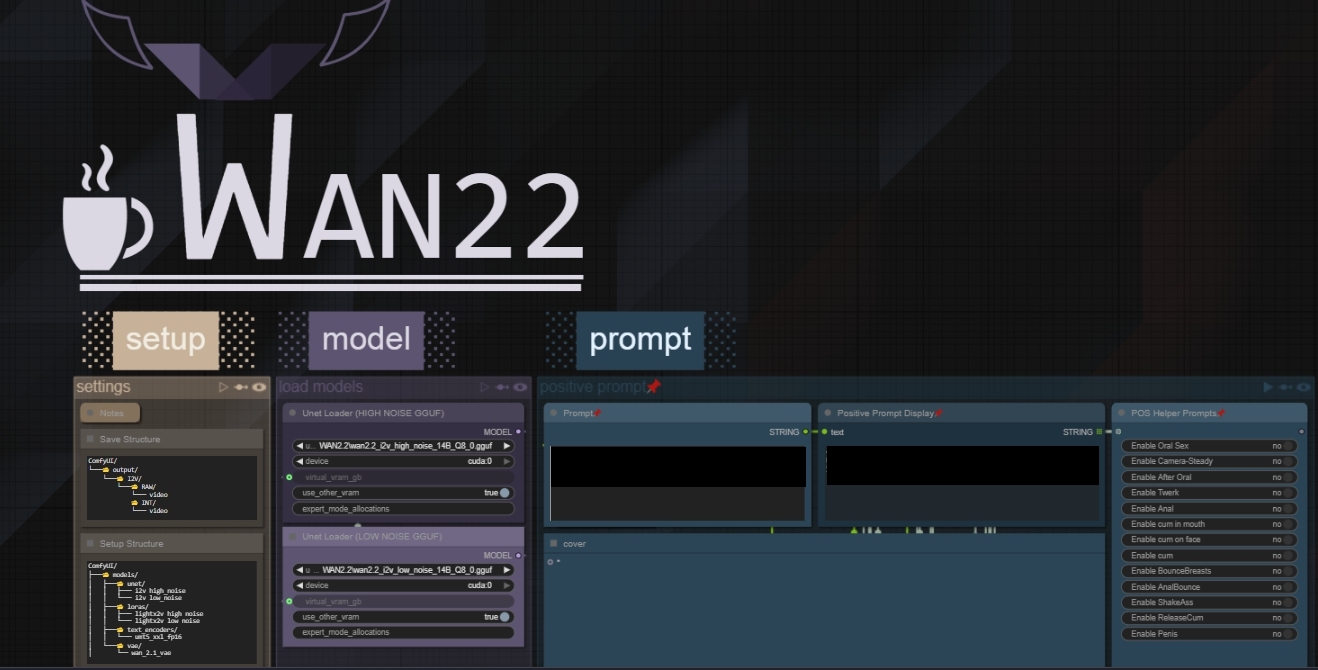
Task: Run the settings group with its play icon
Action: click(224, 387)
